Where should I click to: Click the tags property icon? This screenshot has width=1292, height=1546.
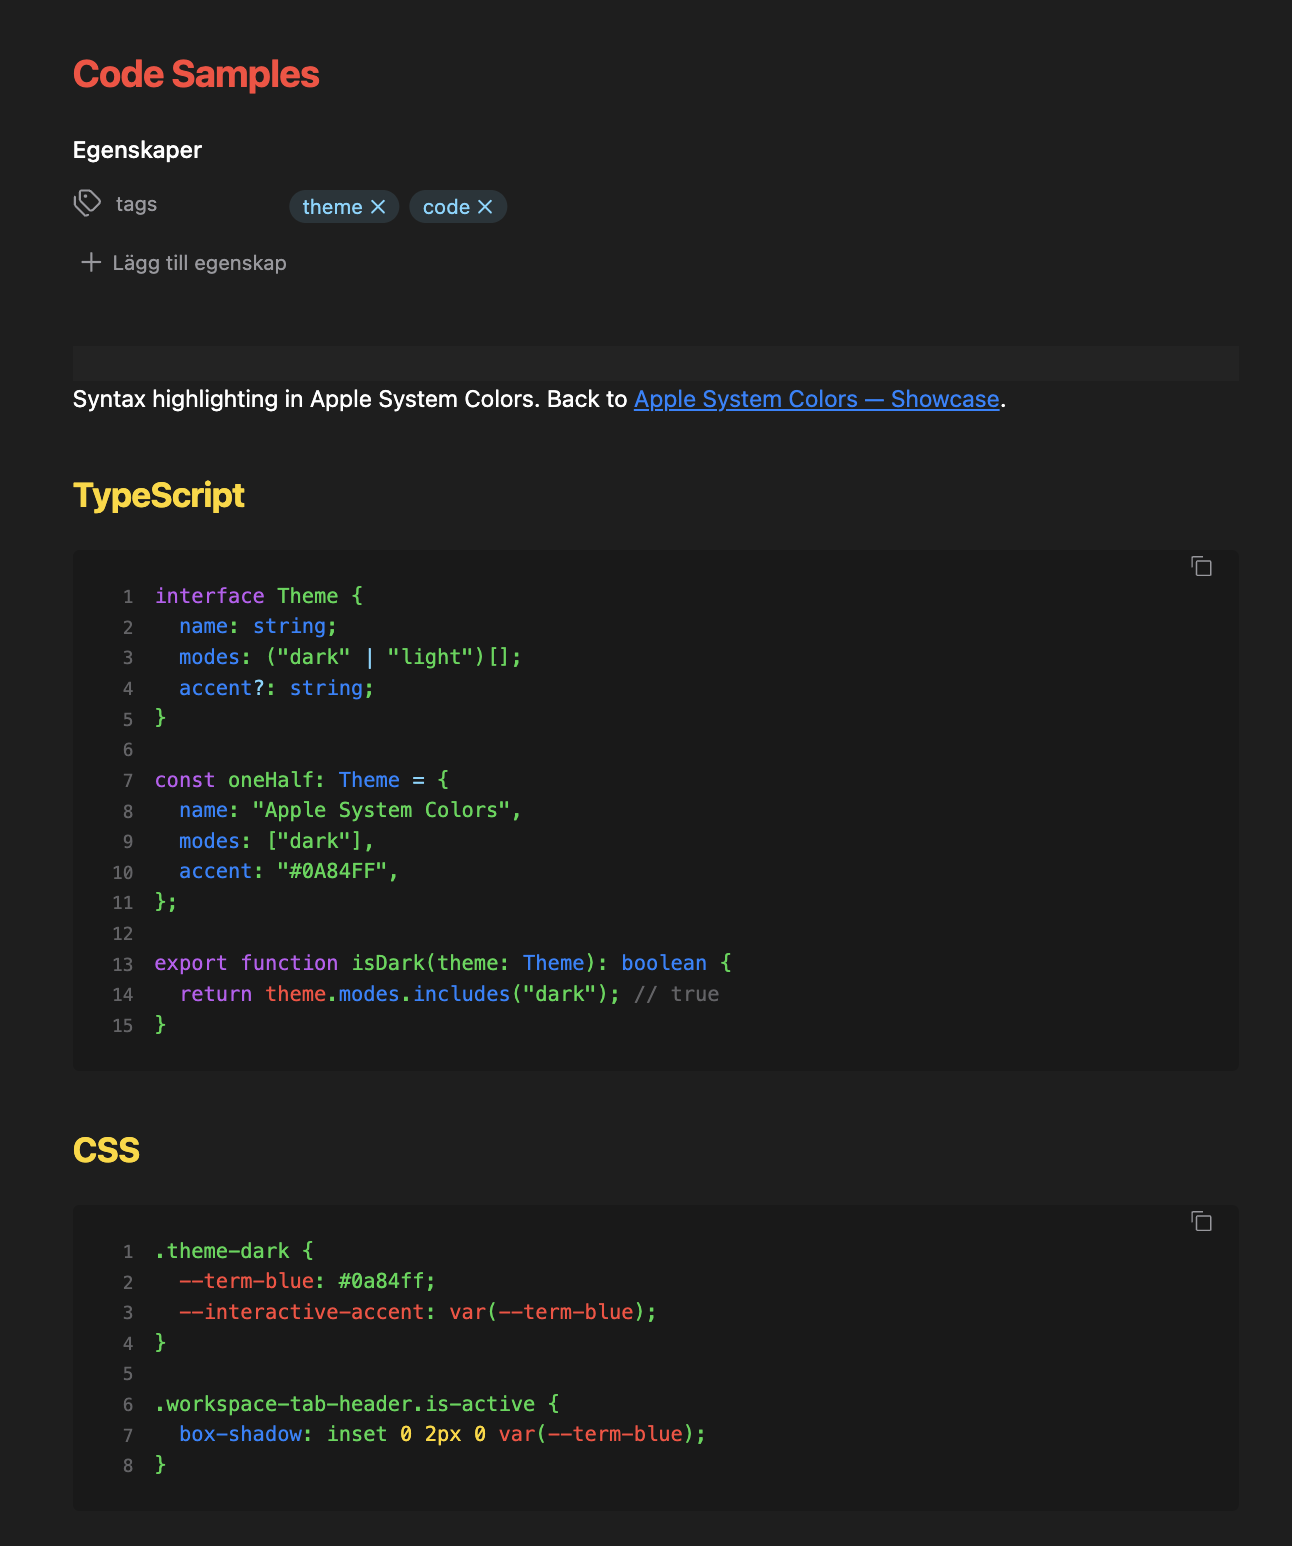(x=87, y=203)
